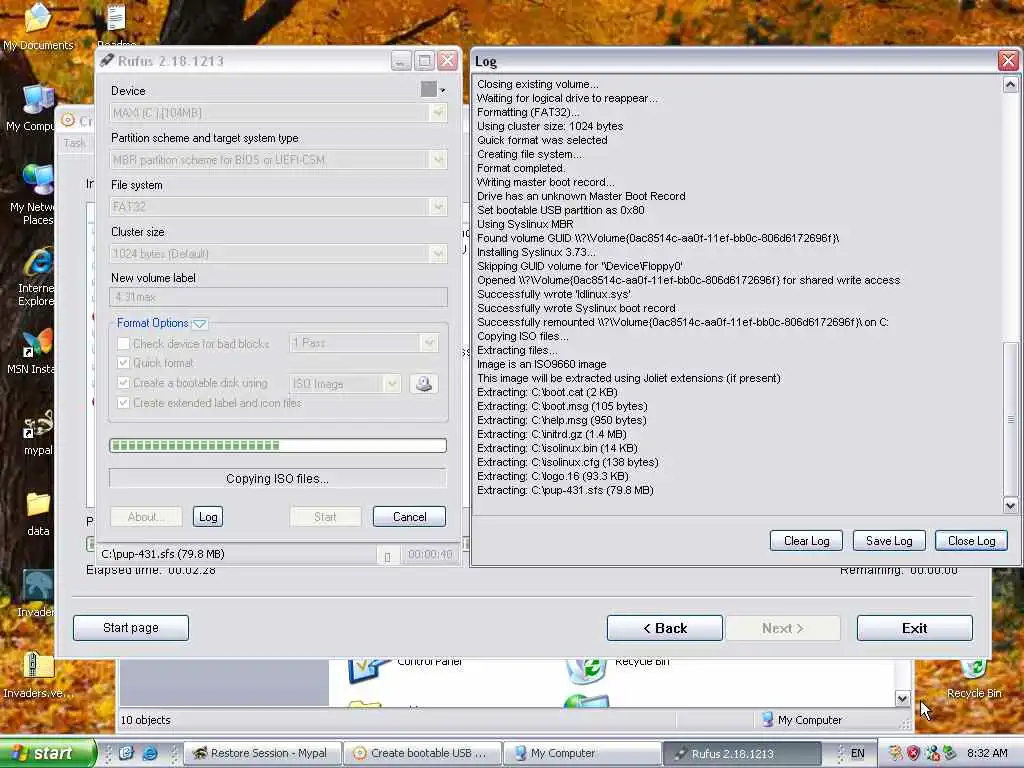Click the Start page button
This screenshot has height=768, width=1024.
pyautogui.click(x=131, y=628)
